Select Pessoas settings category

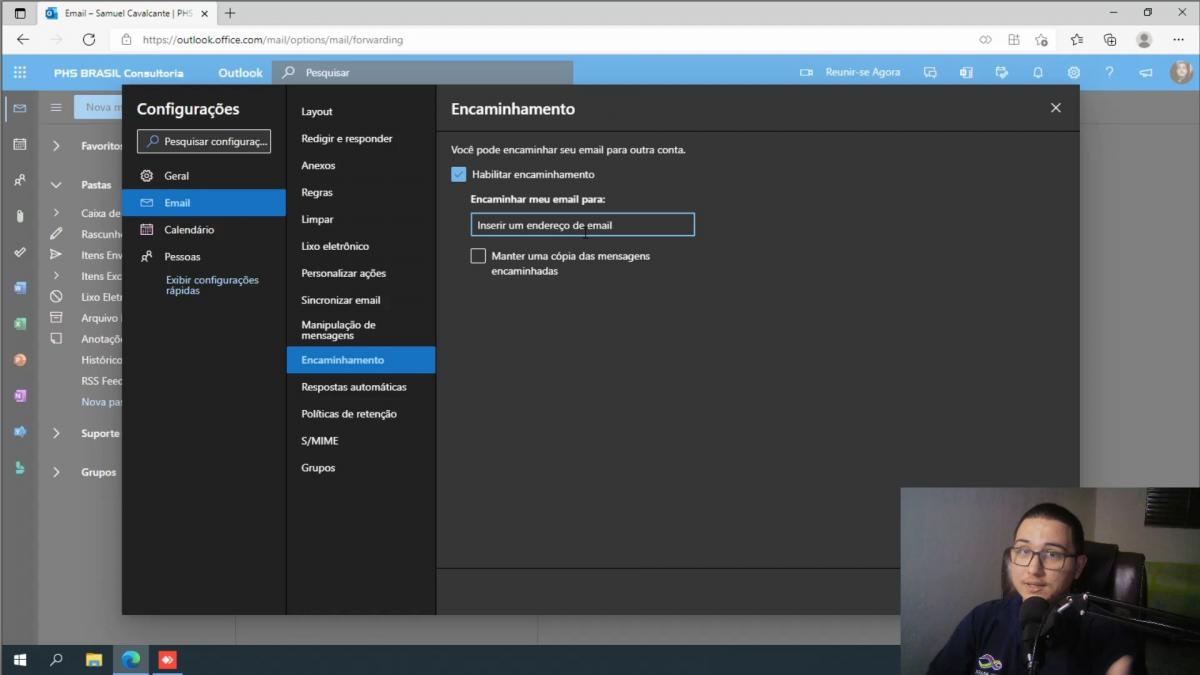(x=204, y=256)
